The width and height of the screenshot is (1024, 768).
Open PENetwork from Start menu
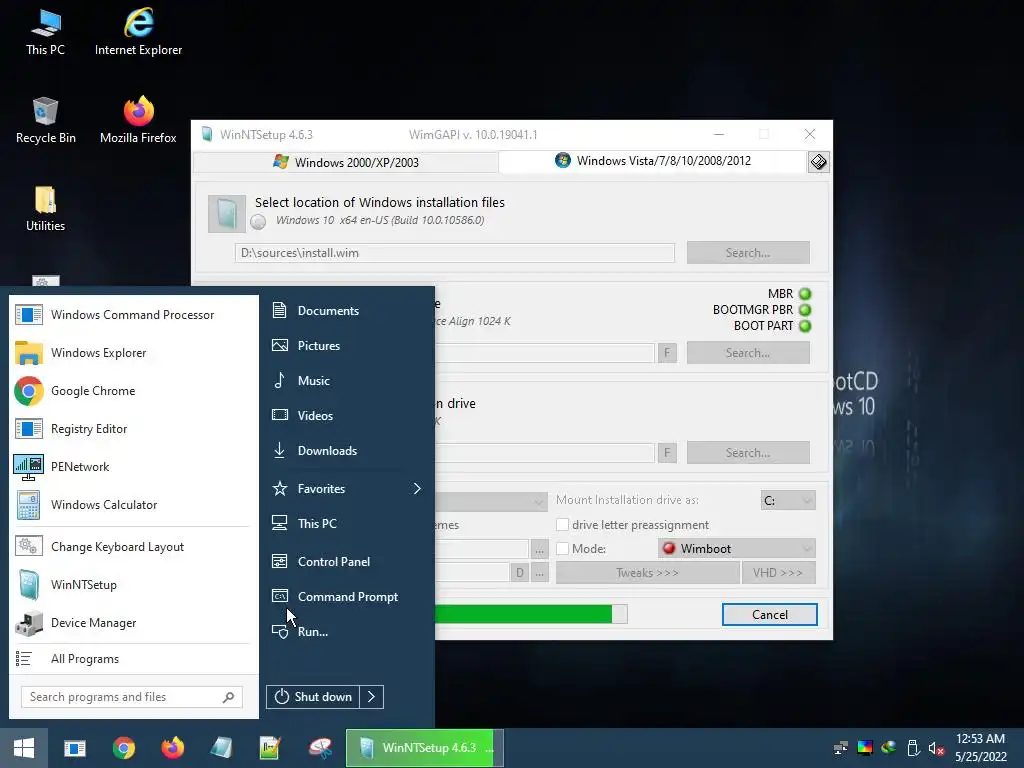[x=131, y=466]
